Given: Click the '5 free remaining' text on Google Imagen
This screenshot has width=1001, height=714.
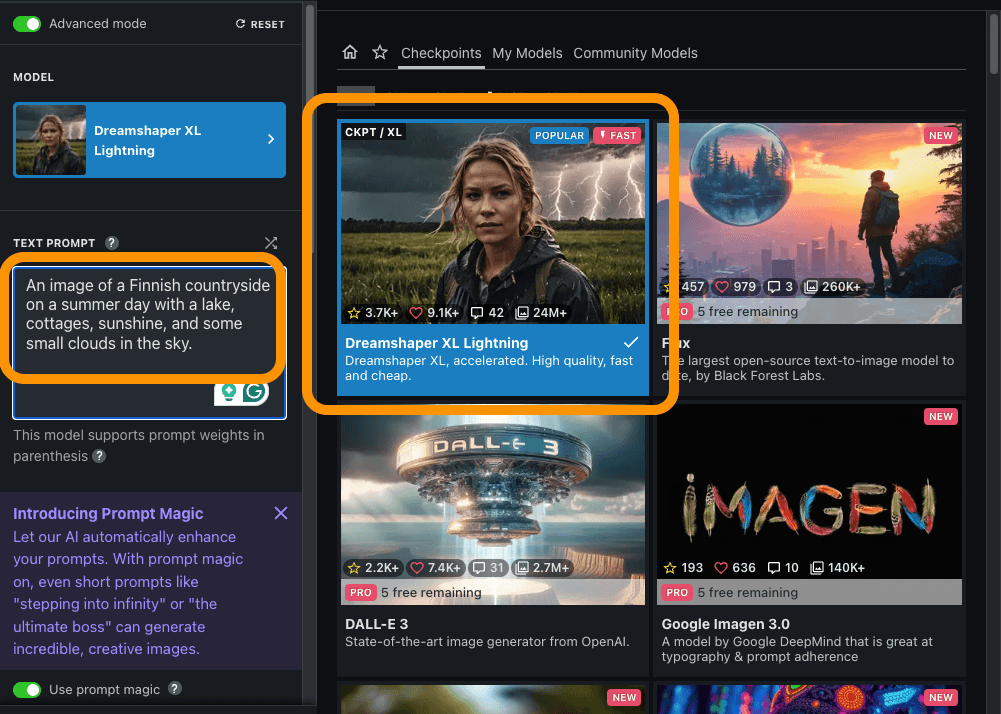Looking at the screenshot, I should click(x=748, y=593).
